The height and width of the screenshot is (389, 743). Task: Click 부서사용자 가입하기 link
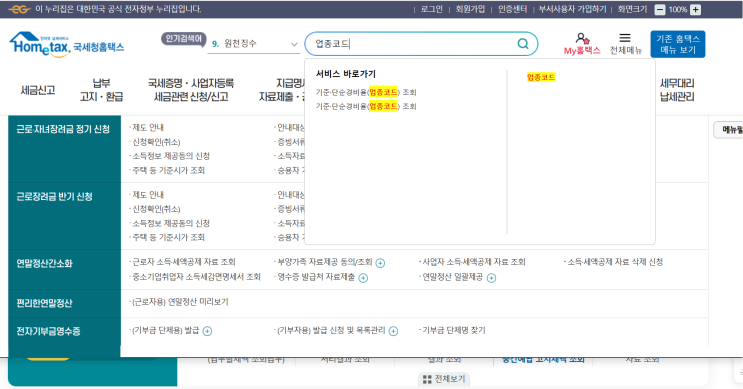pos(572,9)
